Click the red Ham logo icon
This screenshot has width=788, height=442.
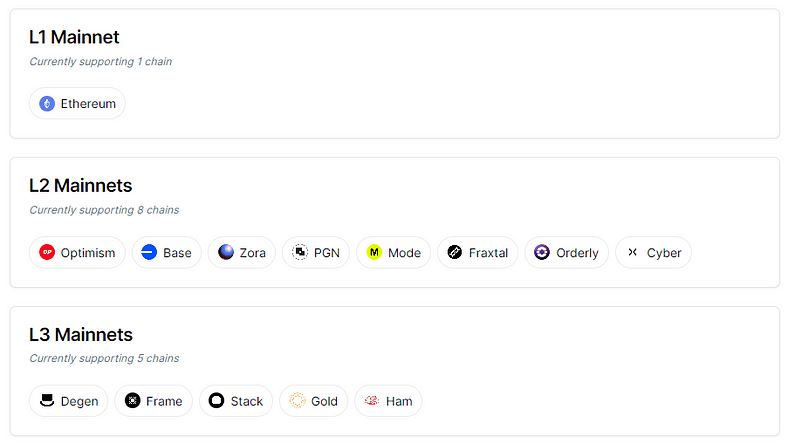(x=372, y=401)
